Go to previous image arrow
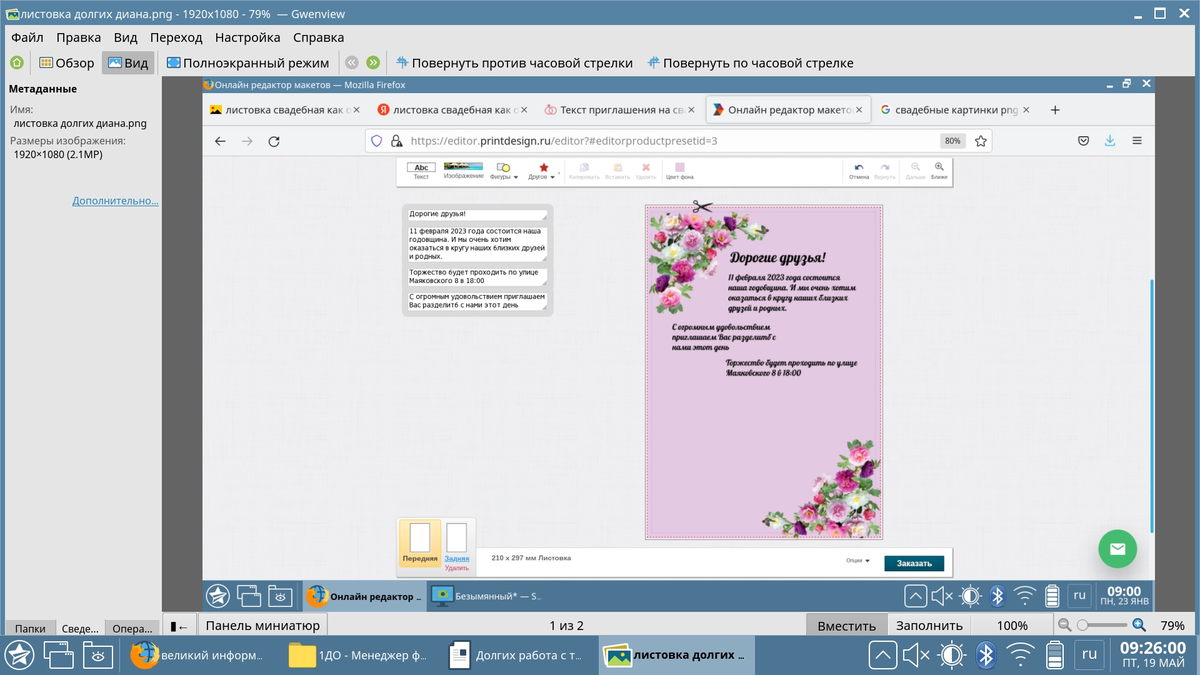 pos(351,62)
